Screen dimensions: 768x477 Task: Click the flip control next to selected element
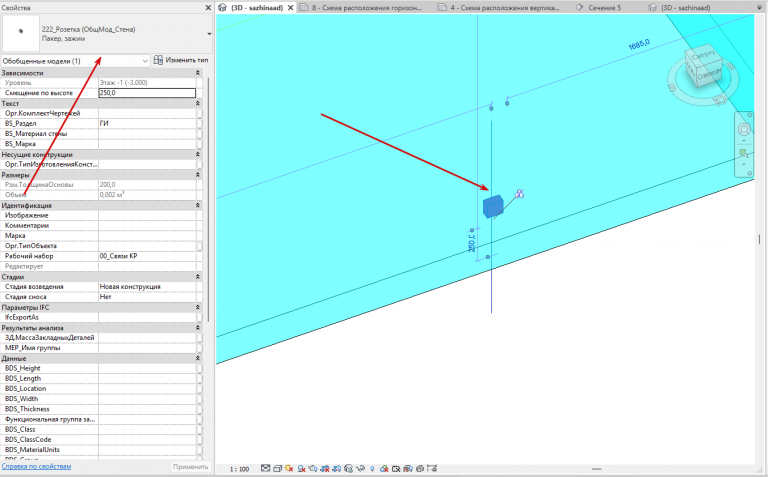click(519, 194)
